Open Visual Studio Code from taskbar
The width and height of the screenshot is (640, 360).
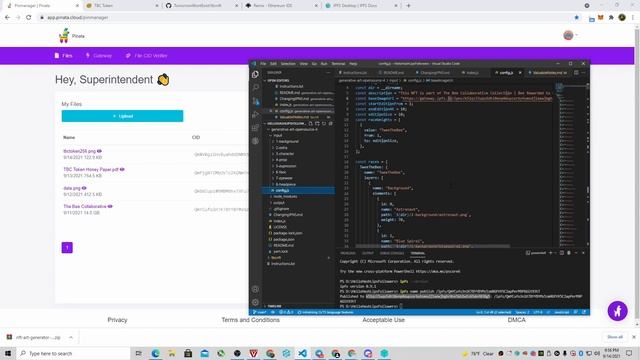click(x=302, y=353)
